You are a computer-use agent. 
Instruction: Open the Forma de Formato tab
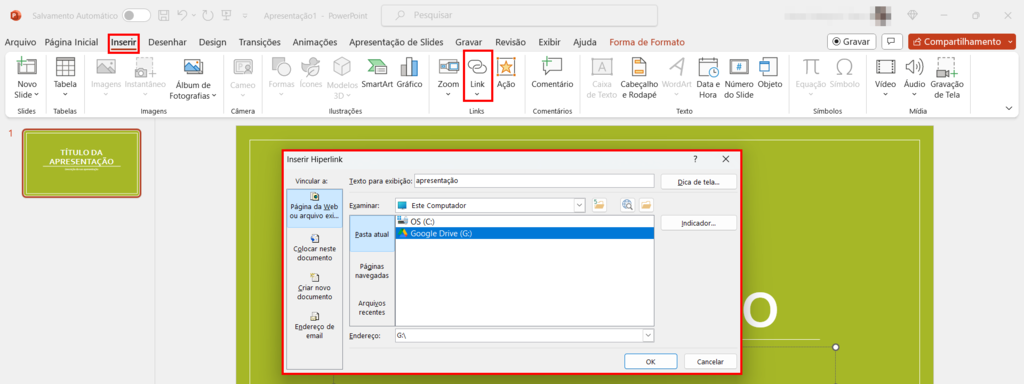647,42
